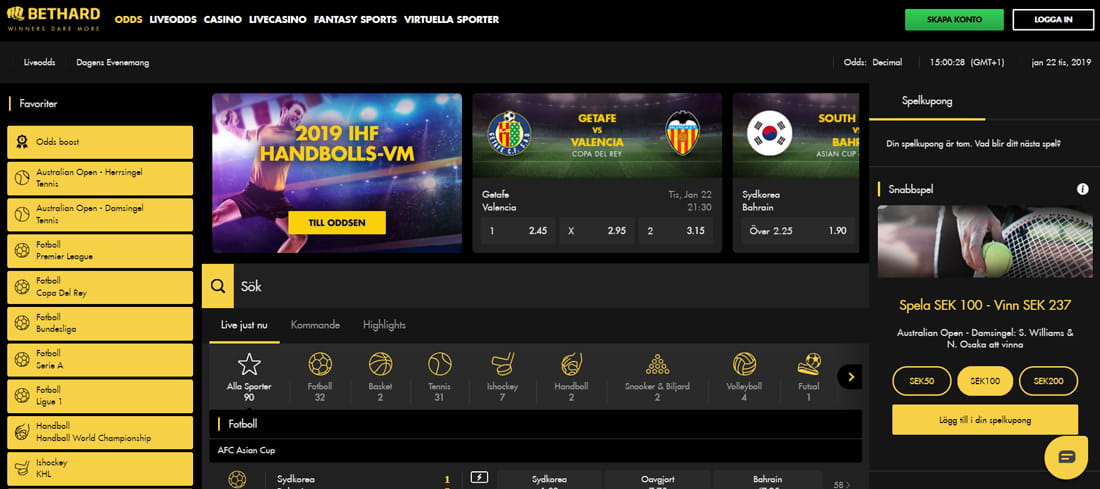Filter live events by Futsal icon
1100x489 pixels.
(809, 364)
